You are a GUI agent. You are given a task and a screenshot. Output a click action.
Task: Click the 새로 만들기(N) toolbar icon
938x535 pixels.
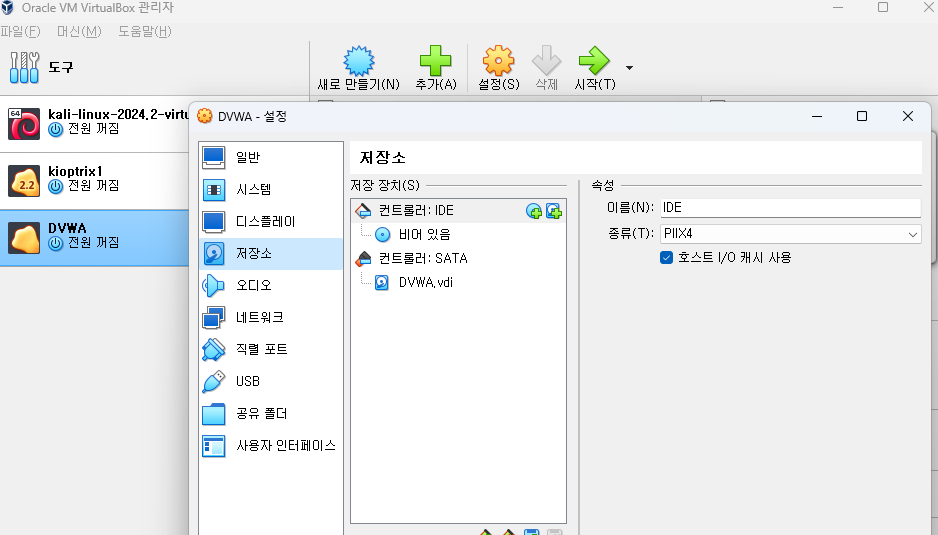(358, 61)
